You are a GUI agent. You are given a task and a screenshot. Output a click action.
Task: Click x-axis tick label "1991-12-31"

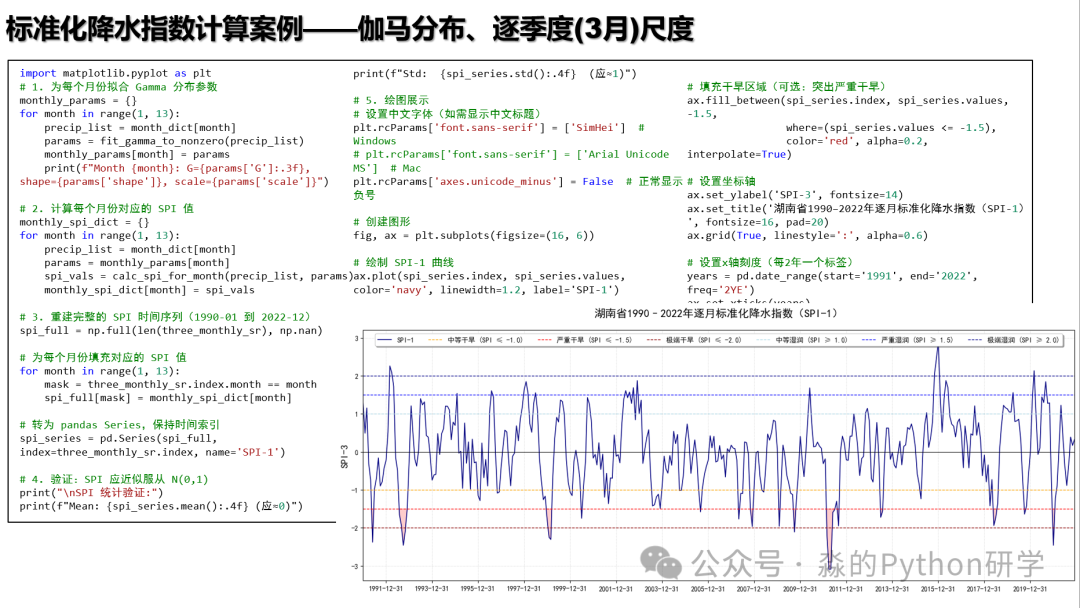386,589
